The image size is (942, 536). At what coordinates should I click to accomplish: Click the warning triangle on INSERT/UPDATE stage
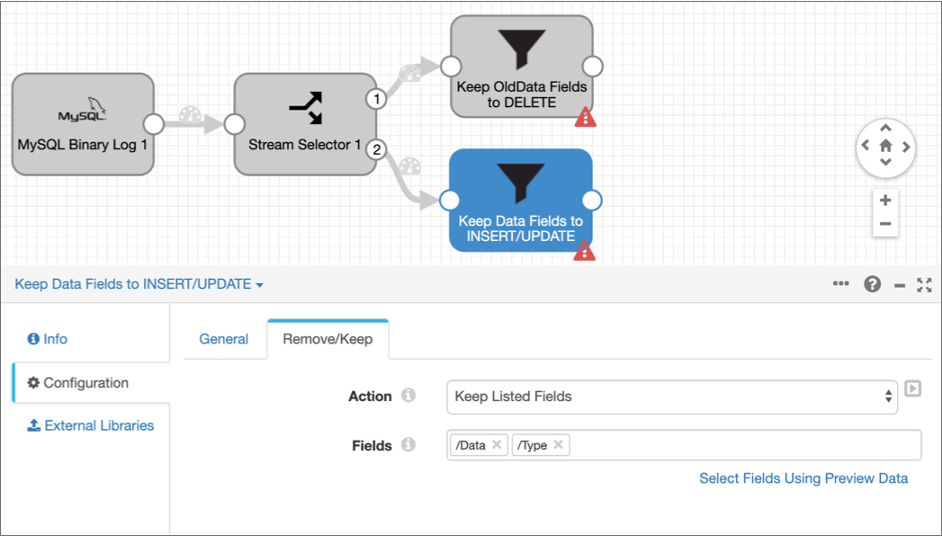[x=585, y=251]
